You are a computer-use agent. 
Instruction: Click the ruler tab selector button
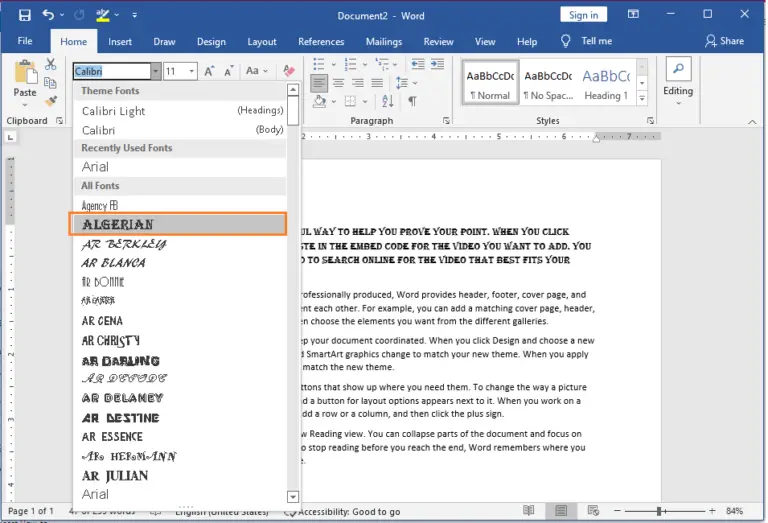pyautogui.click(x=10, y=138)
